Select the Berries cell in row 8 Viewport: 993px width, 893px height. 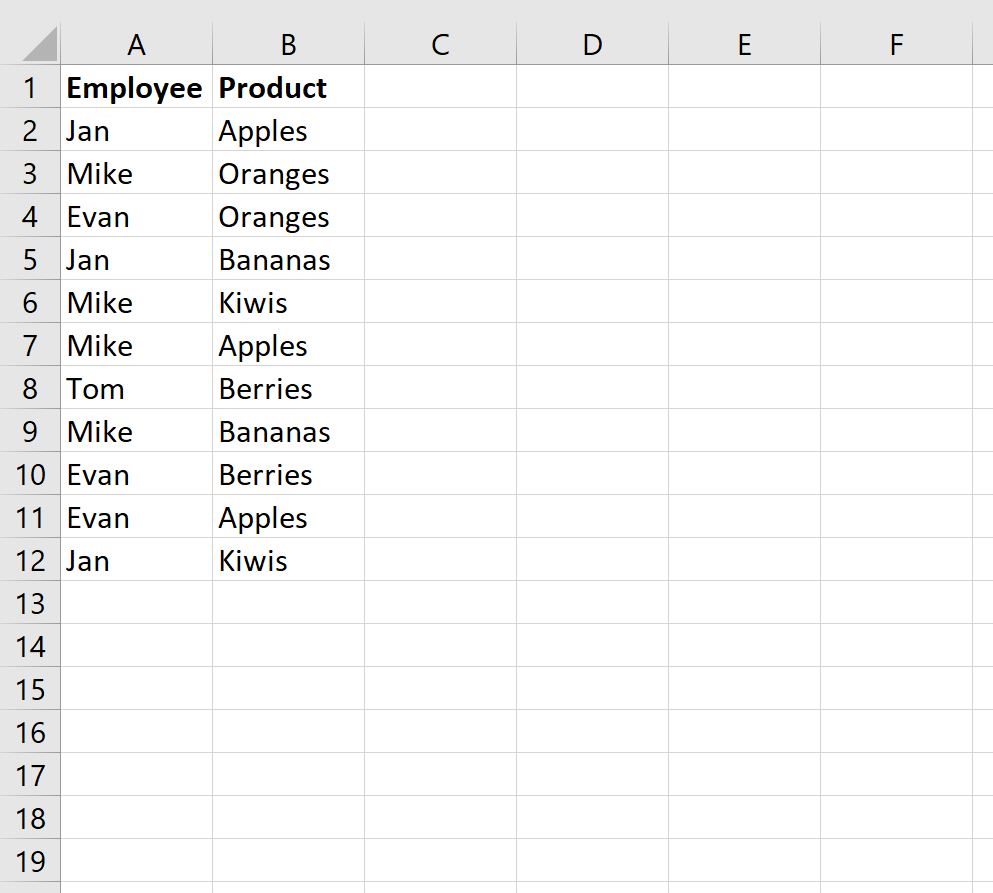tap(288, 388)
